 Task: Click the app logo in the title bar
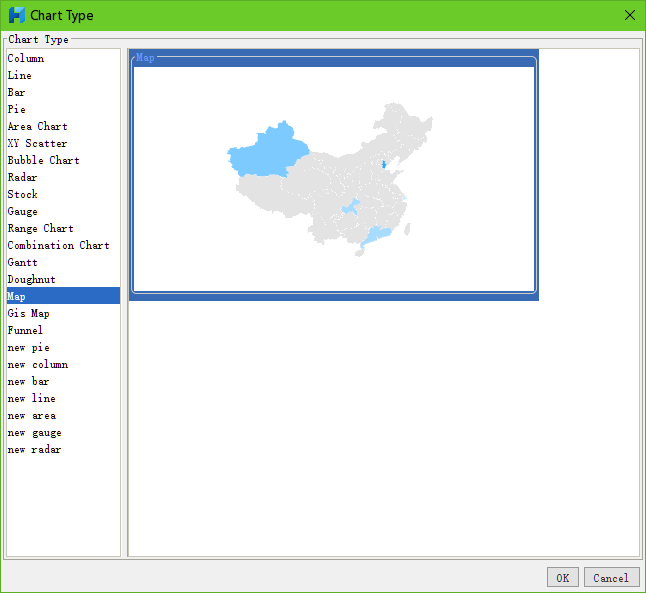pyautogui.click(x=16, y=15)
